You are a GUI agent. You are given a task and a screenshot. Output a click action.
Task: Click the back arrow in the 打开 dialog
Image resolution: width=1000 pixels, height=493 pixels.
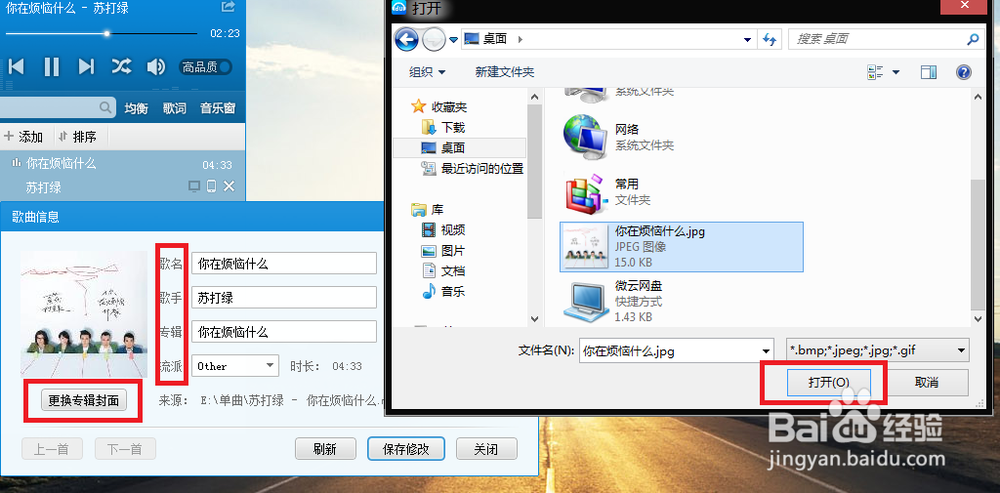point(406,40)
